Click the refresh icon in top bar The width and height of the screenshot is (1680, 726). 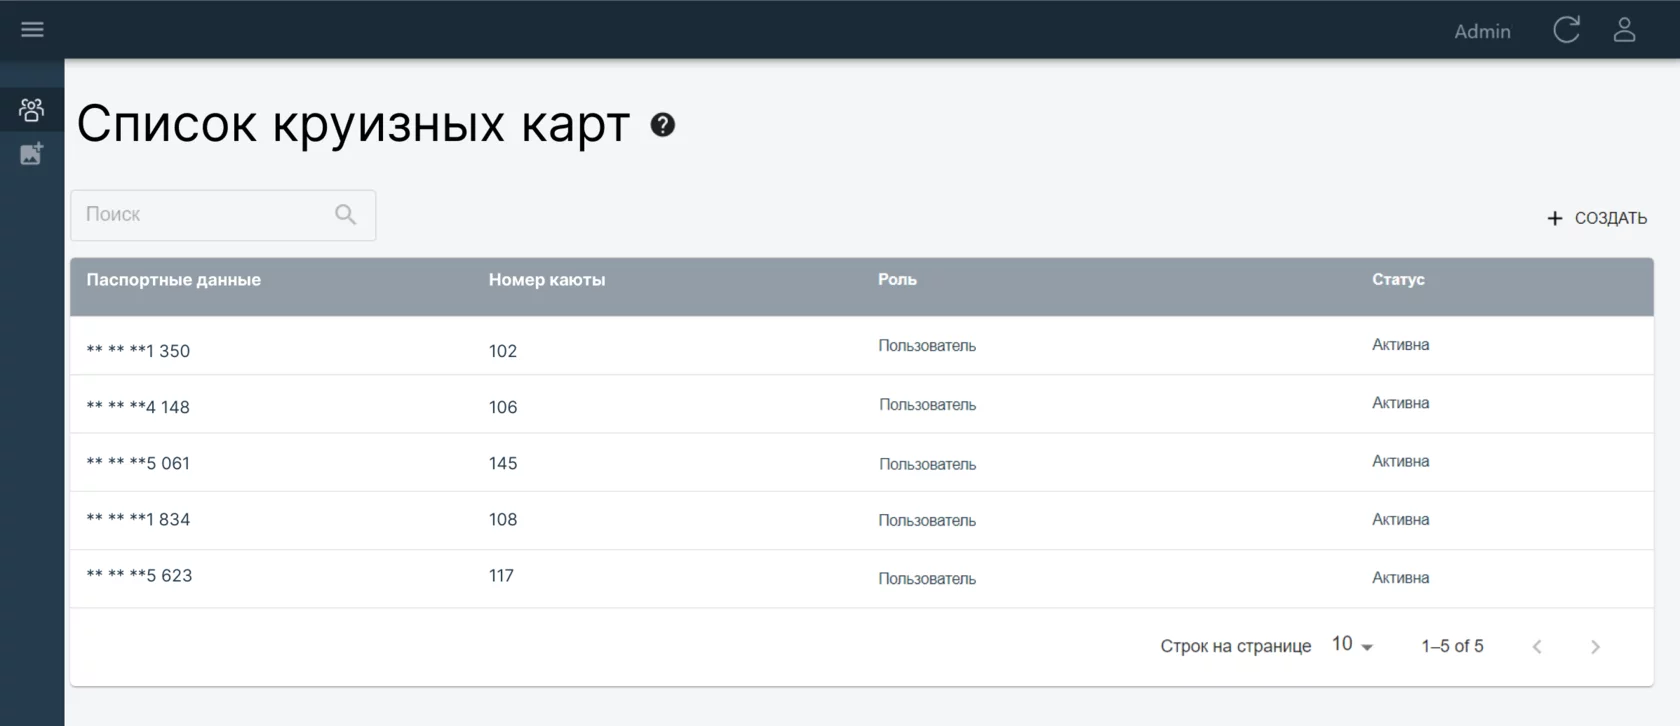1566,30
